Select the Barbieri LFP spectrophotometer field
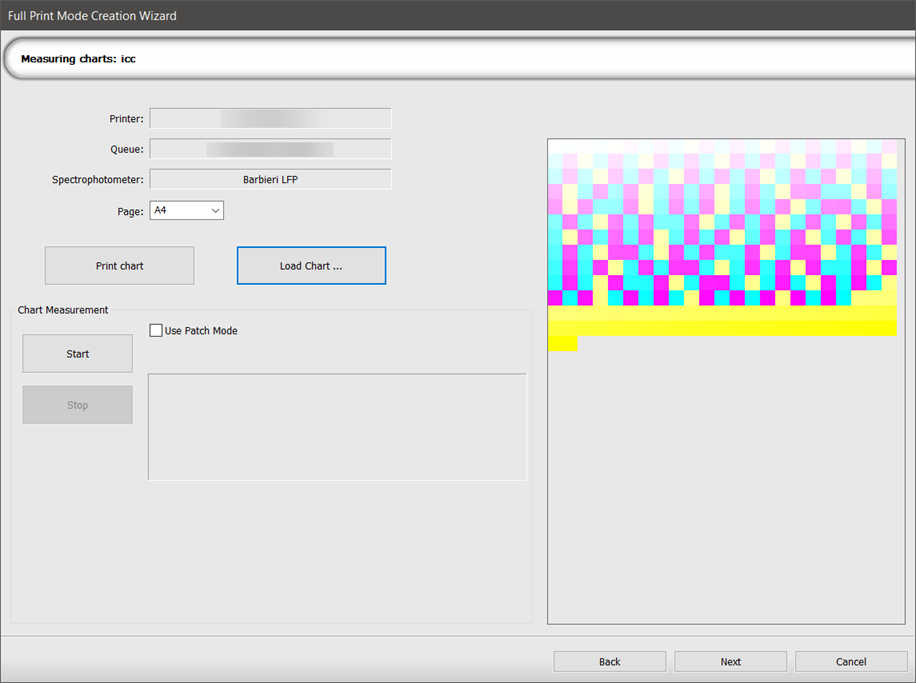Viewport: 916px width, 683px height. 270,179
